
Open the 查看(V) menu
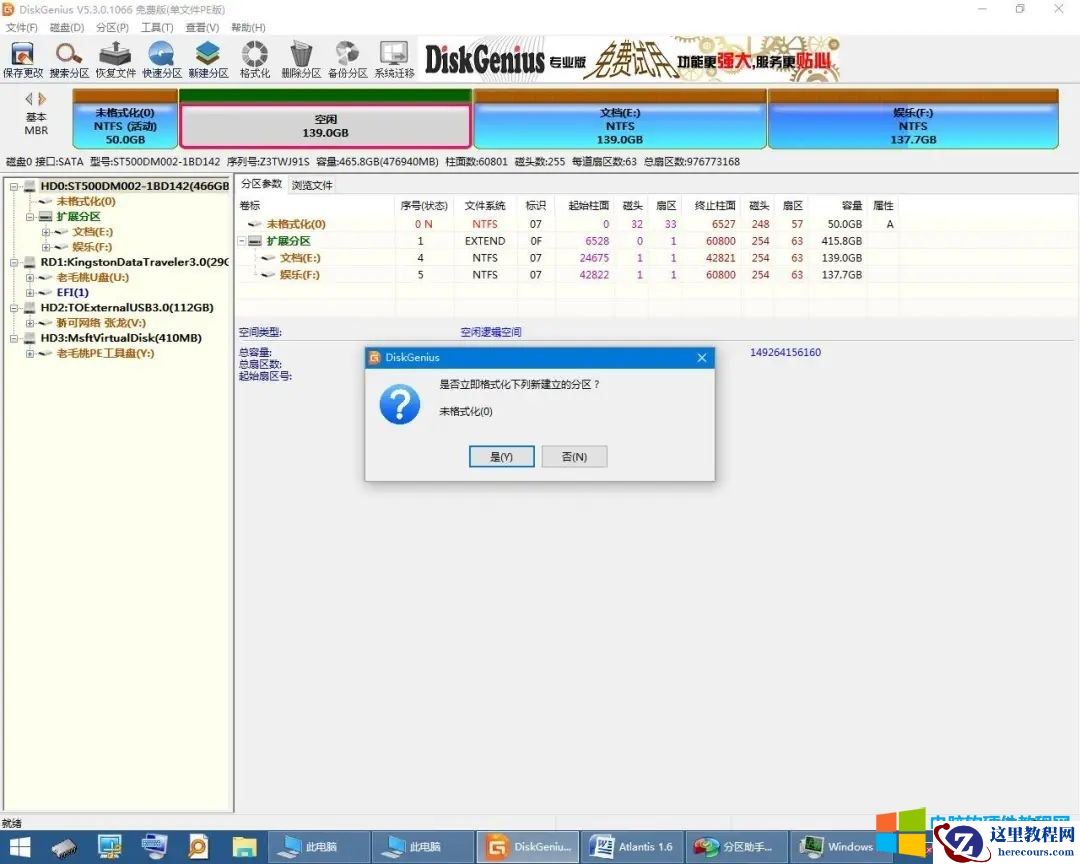pos(202,28)
